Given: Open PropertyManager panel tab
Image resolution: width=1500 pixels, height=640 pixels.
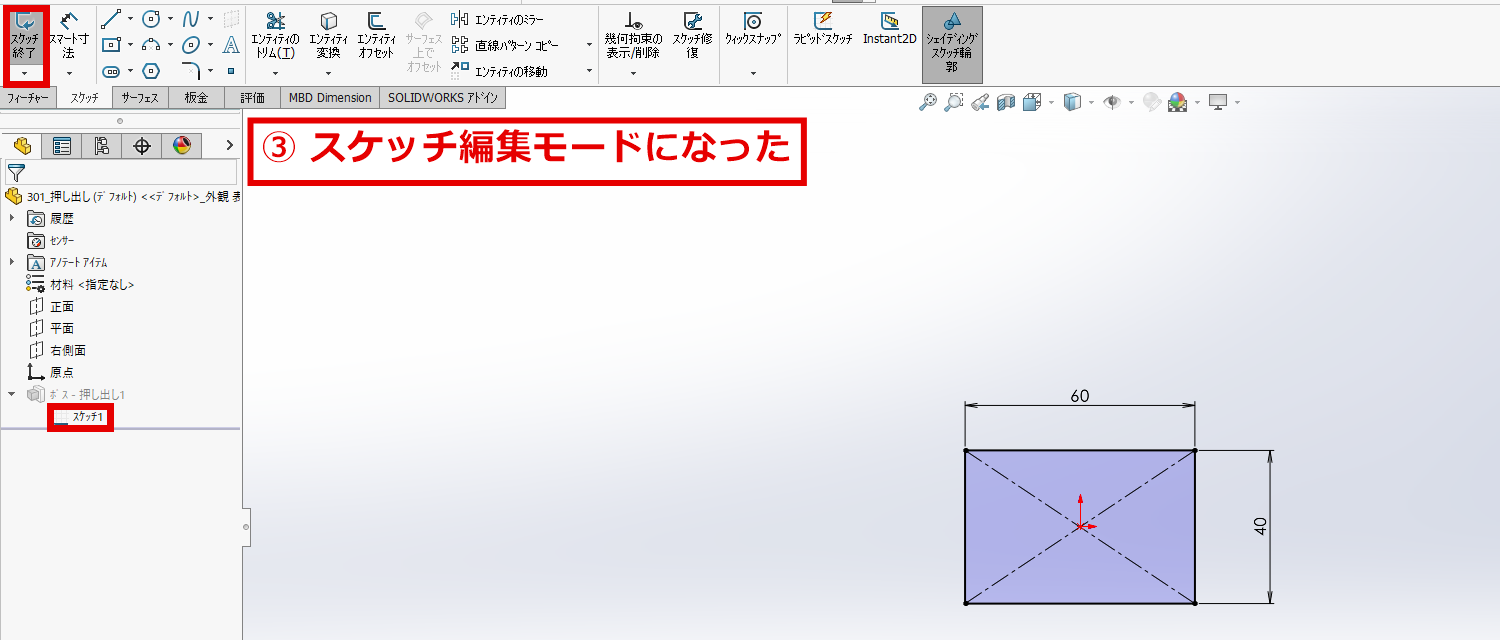Looking at the screenshot, I should coord(62,146).
